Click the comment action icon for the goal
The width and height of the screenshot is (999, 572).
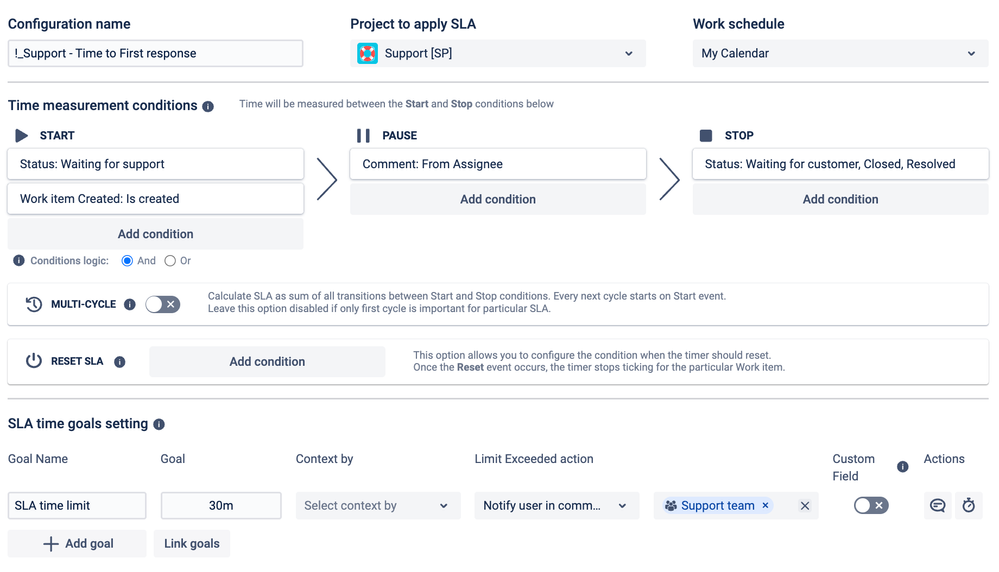pos(937,506)
